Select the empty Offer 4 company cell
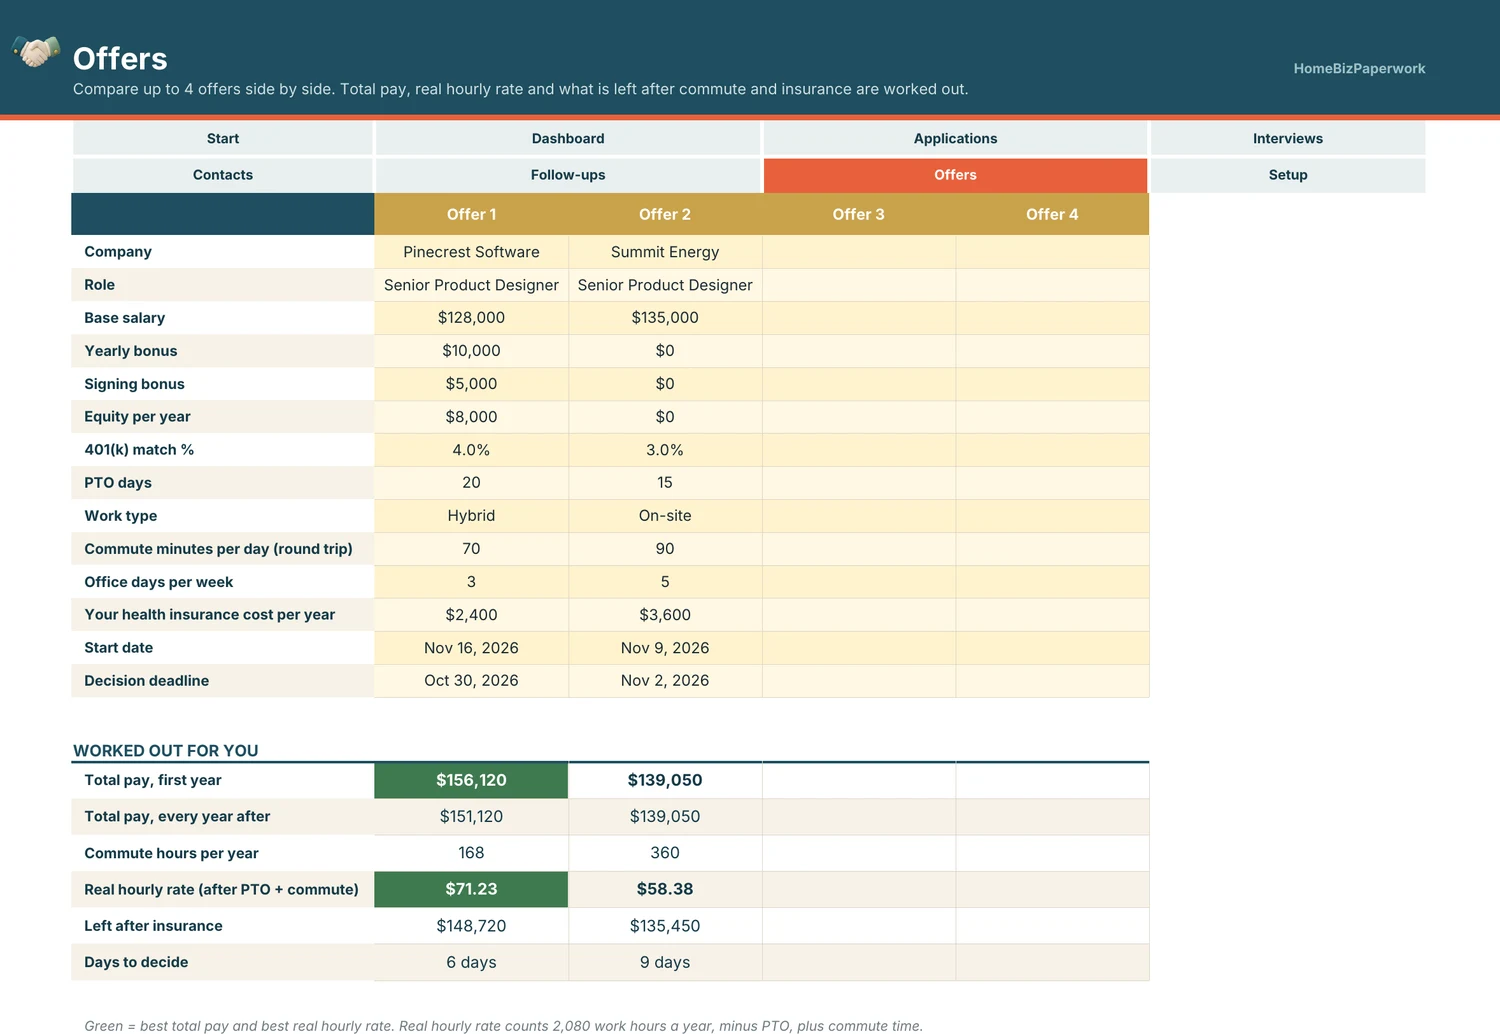Viewport: 1500px width, 1034px height. [1052, 252]
